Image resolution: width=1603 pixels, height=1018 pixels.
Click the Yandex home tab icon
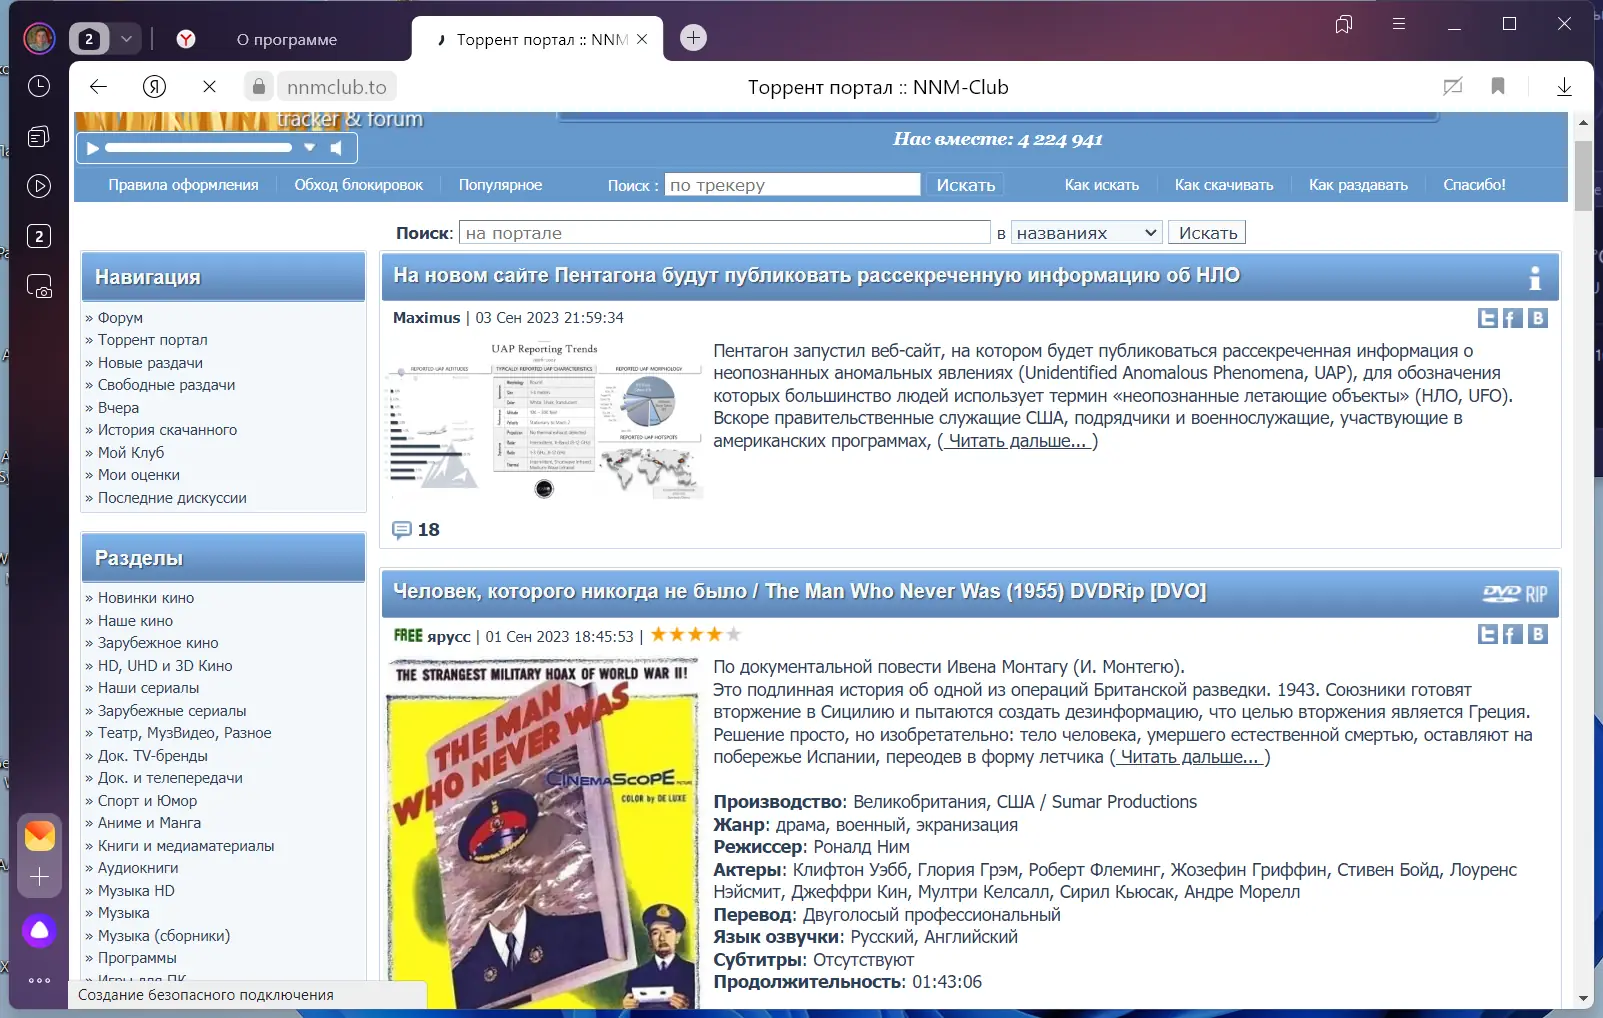pyautogui.click(x=186, y=39)
